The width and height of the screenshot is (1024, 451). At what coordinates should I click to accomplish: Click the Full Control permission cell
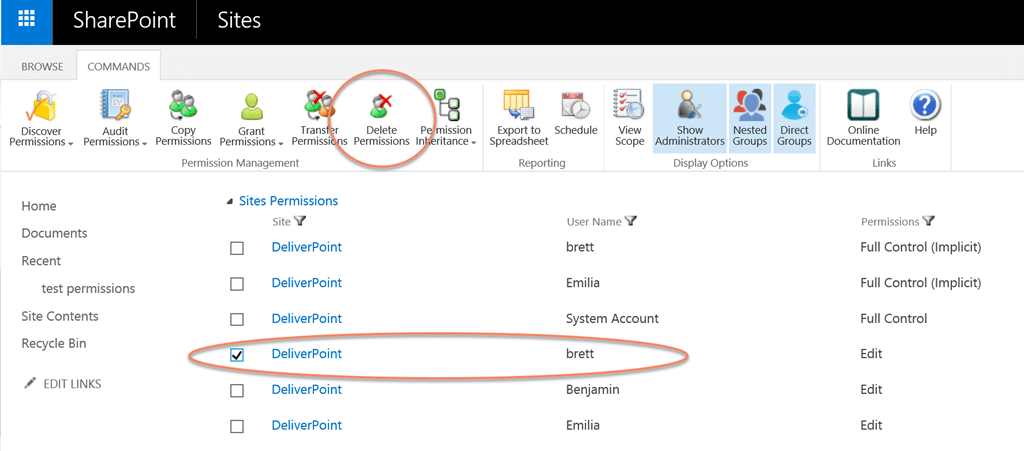tap(894, 319)
